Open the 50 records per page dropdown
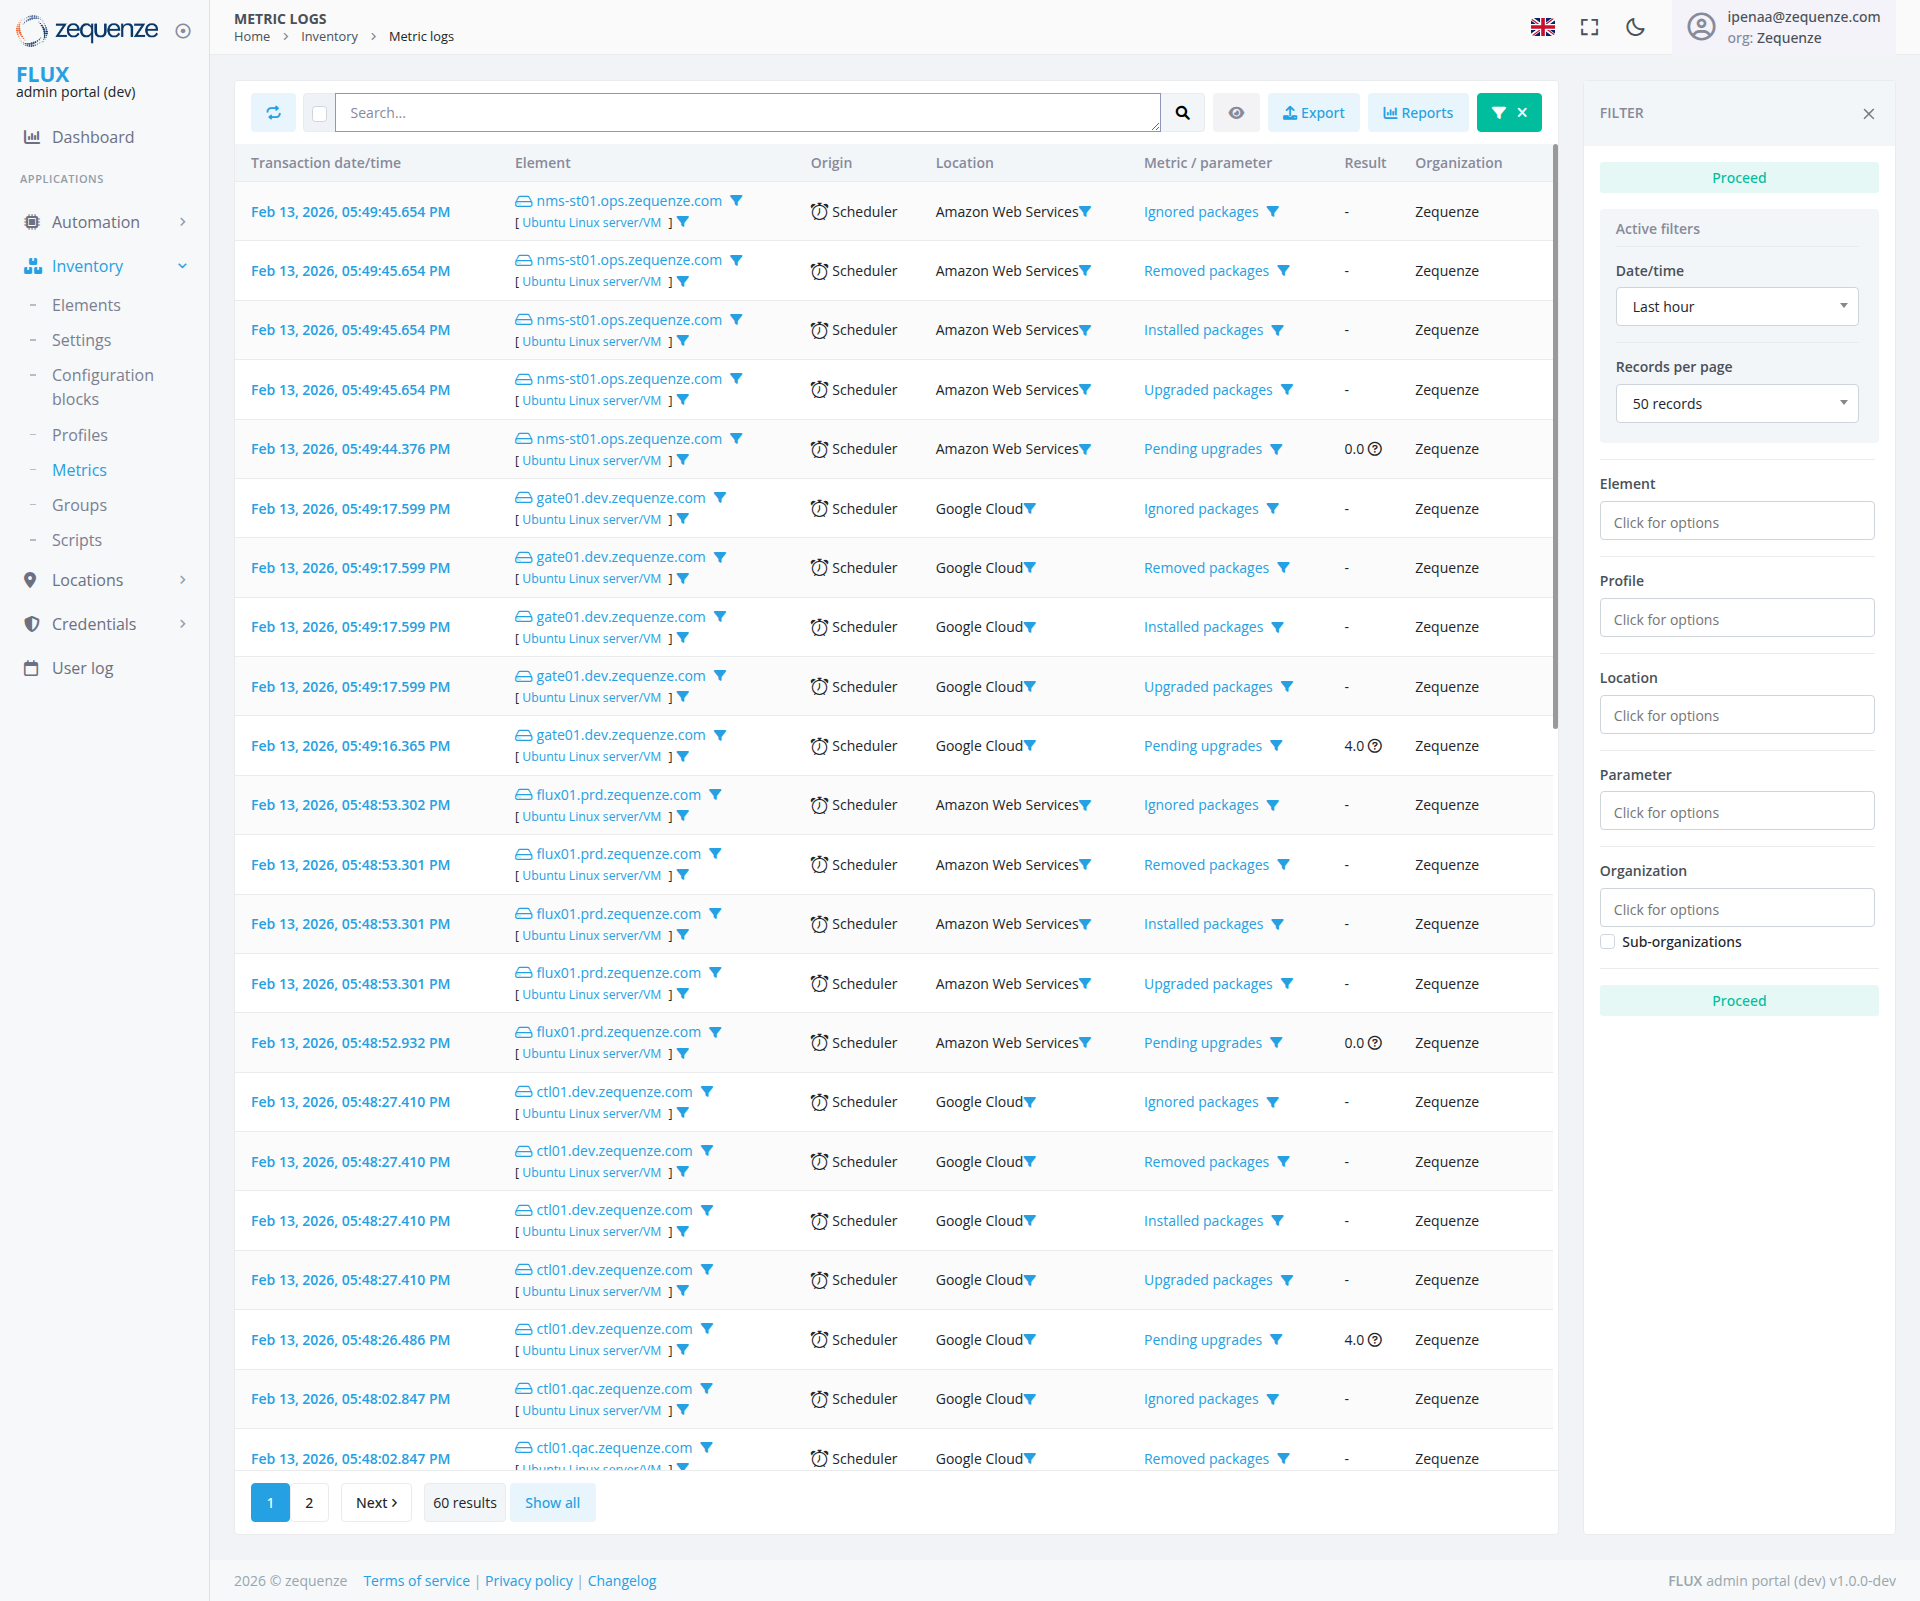The height and width of the screenshot is (1601, 1920). coord(1737,403)
